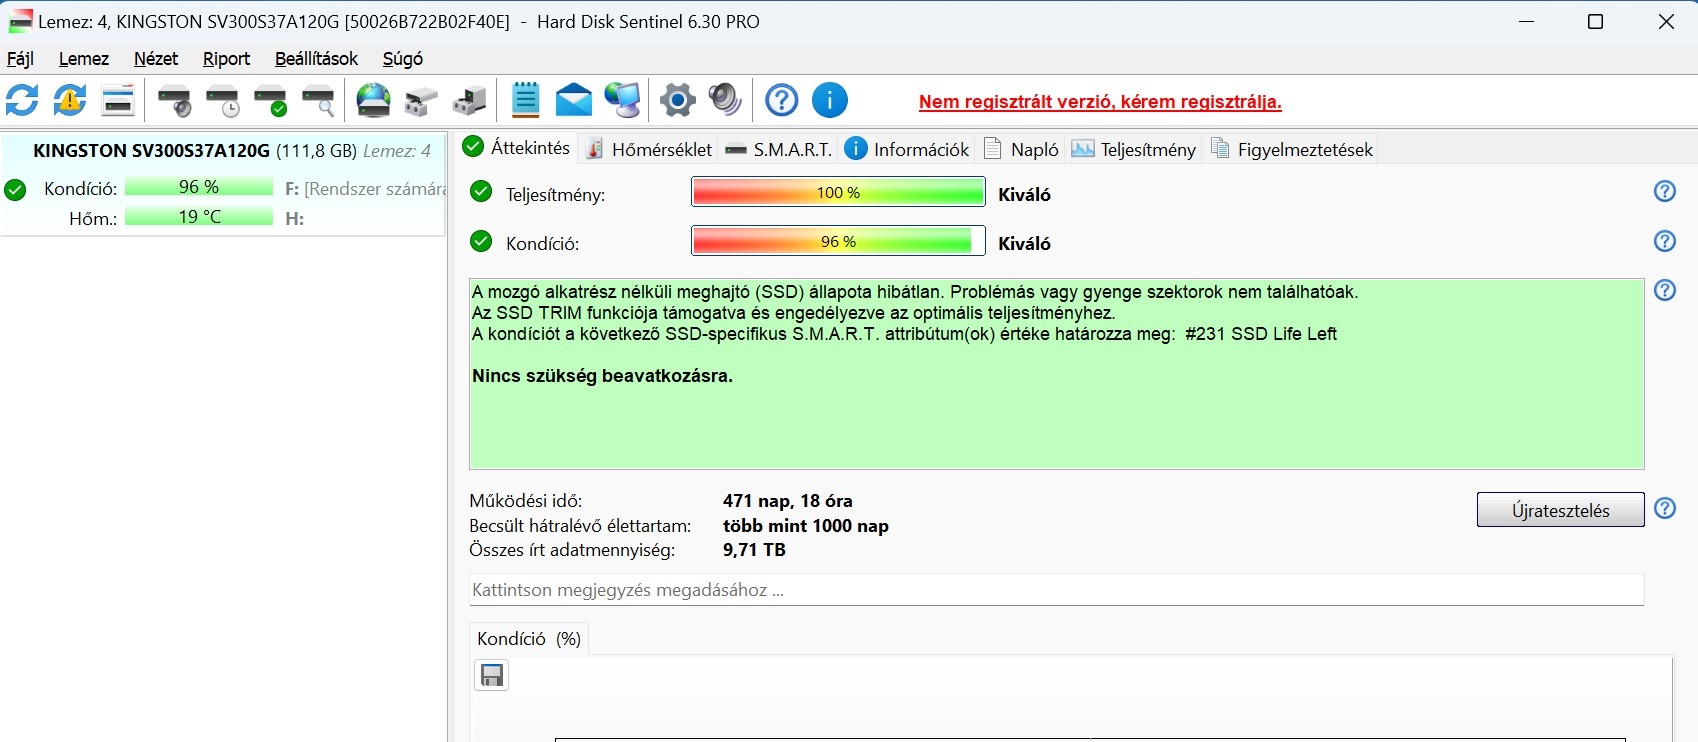Switch to the Hőmérséklet tab
Screen dimensions: 1698x742
coord(649,149)
